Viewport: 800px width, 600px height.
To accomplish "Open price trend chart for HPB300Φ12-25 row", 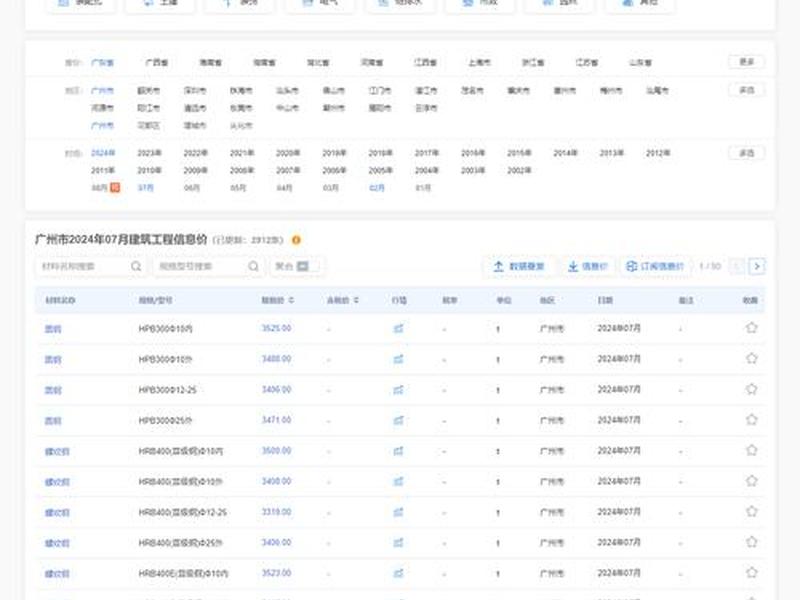I will pyautogui.click(x=398, y=390).
